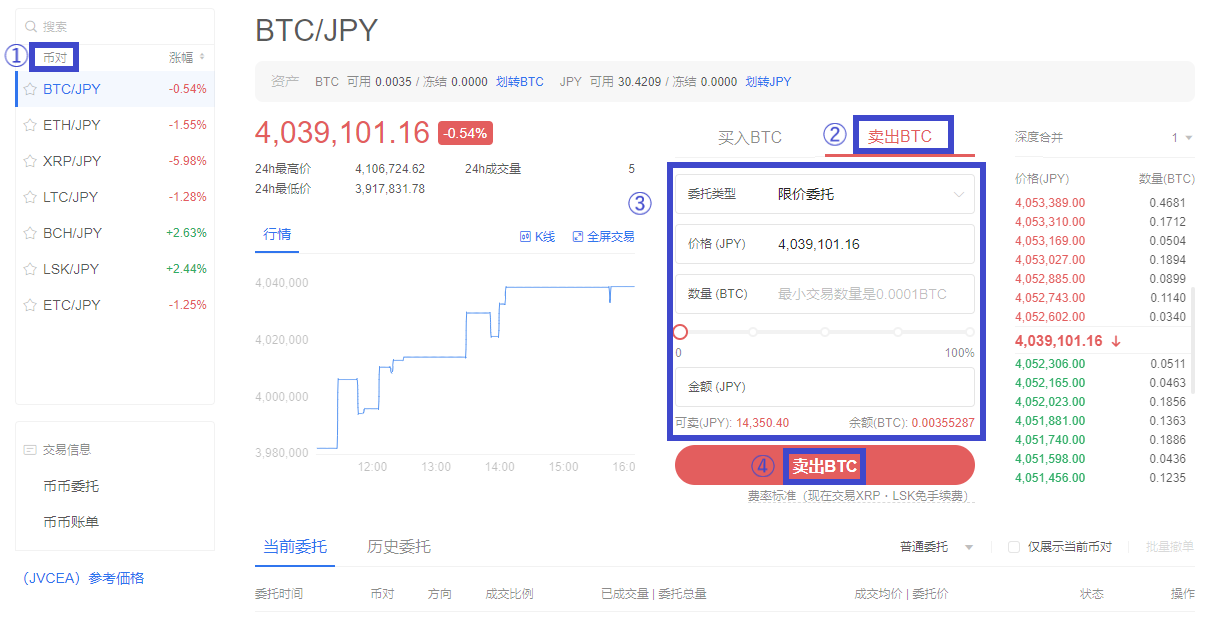Click the 数量 (BTC) input field
Screen dimensions: 1213x619
tap(824, 294)
